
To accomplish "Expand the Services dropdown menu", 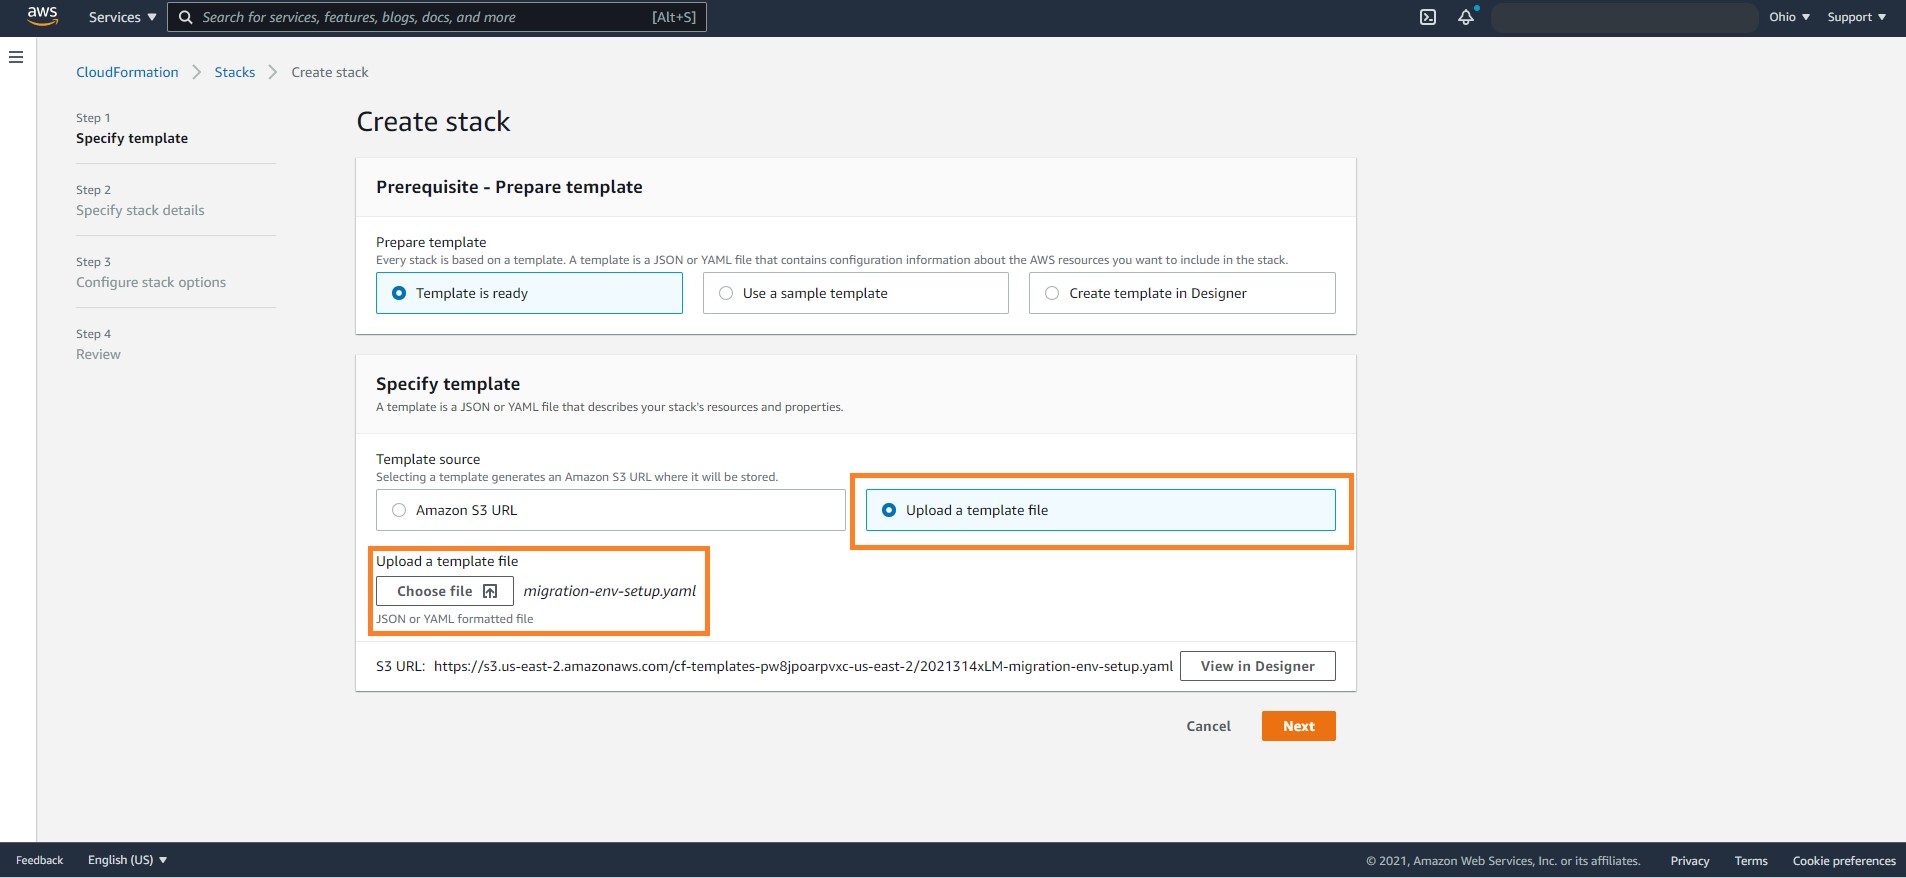I will 122,17.
